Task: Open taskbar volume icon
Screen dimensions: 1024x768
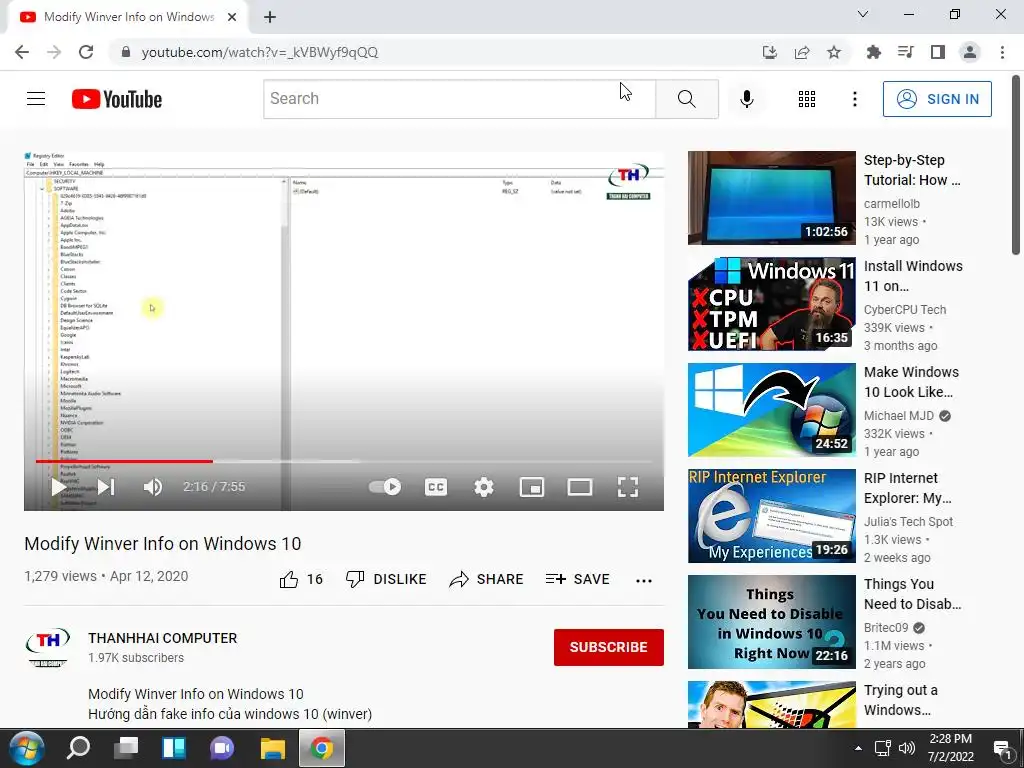Action: pyautogui.click(x=906, y=748)
